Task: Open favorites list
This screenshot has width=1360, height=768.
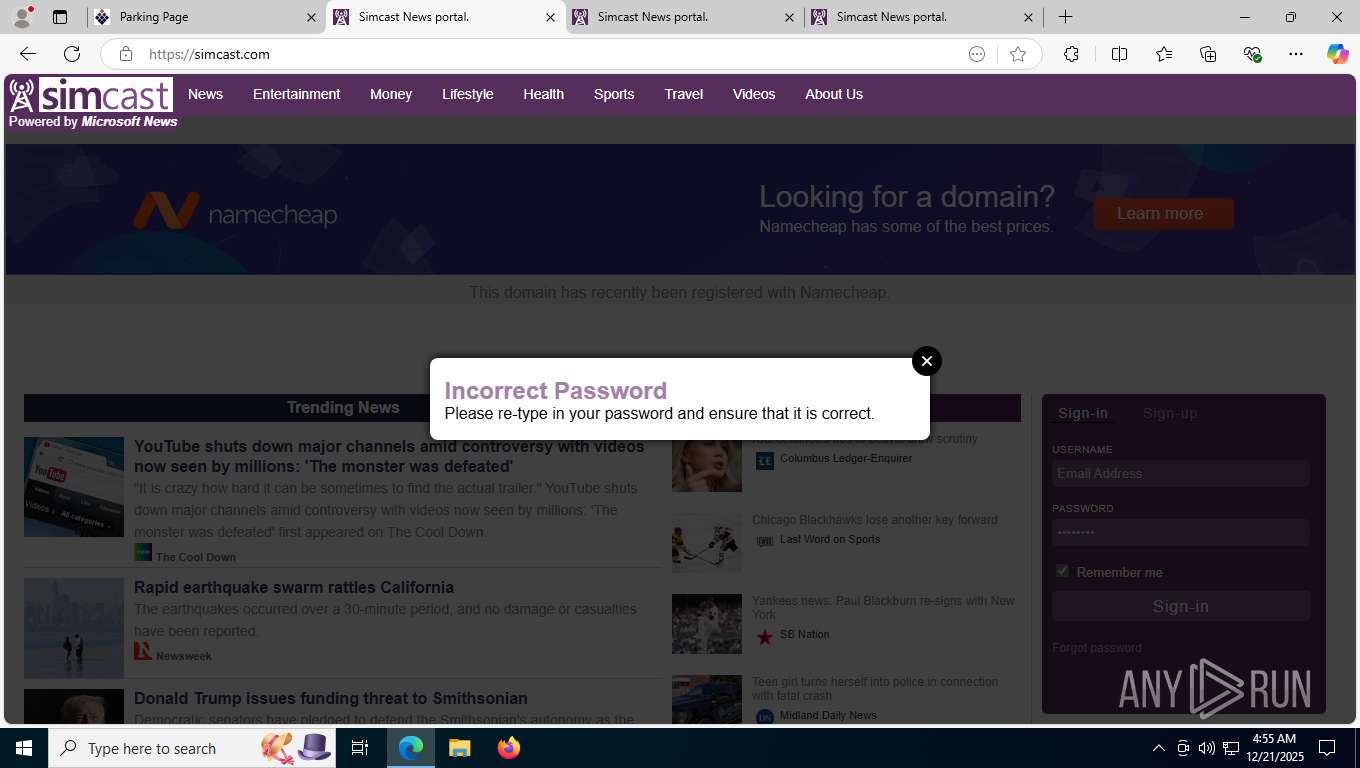Action: (1164, 54)
